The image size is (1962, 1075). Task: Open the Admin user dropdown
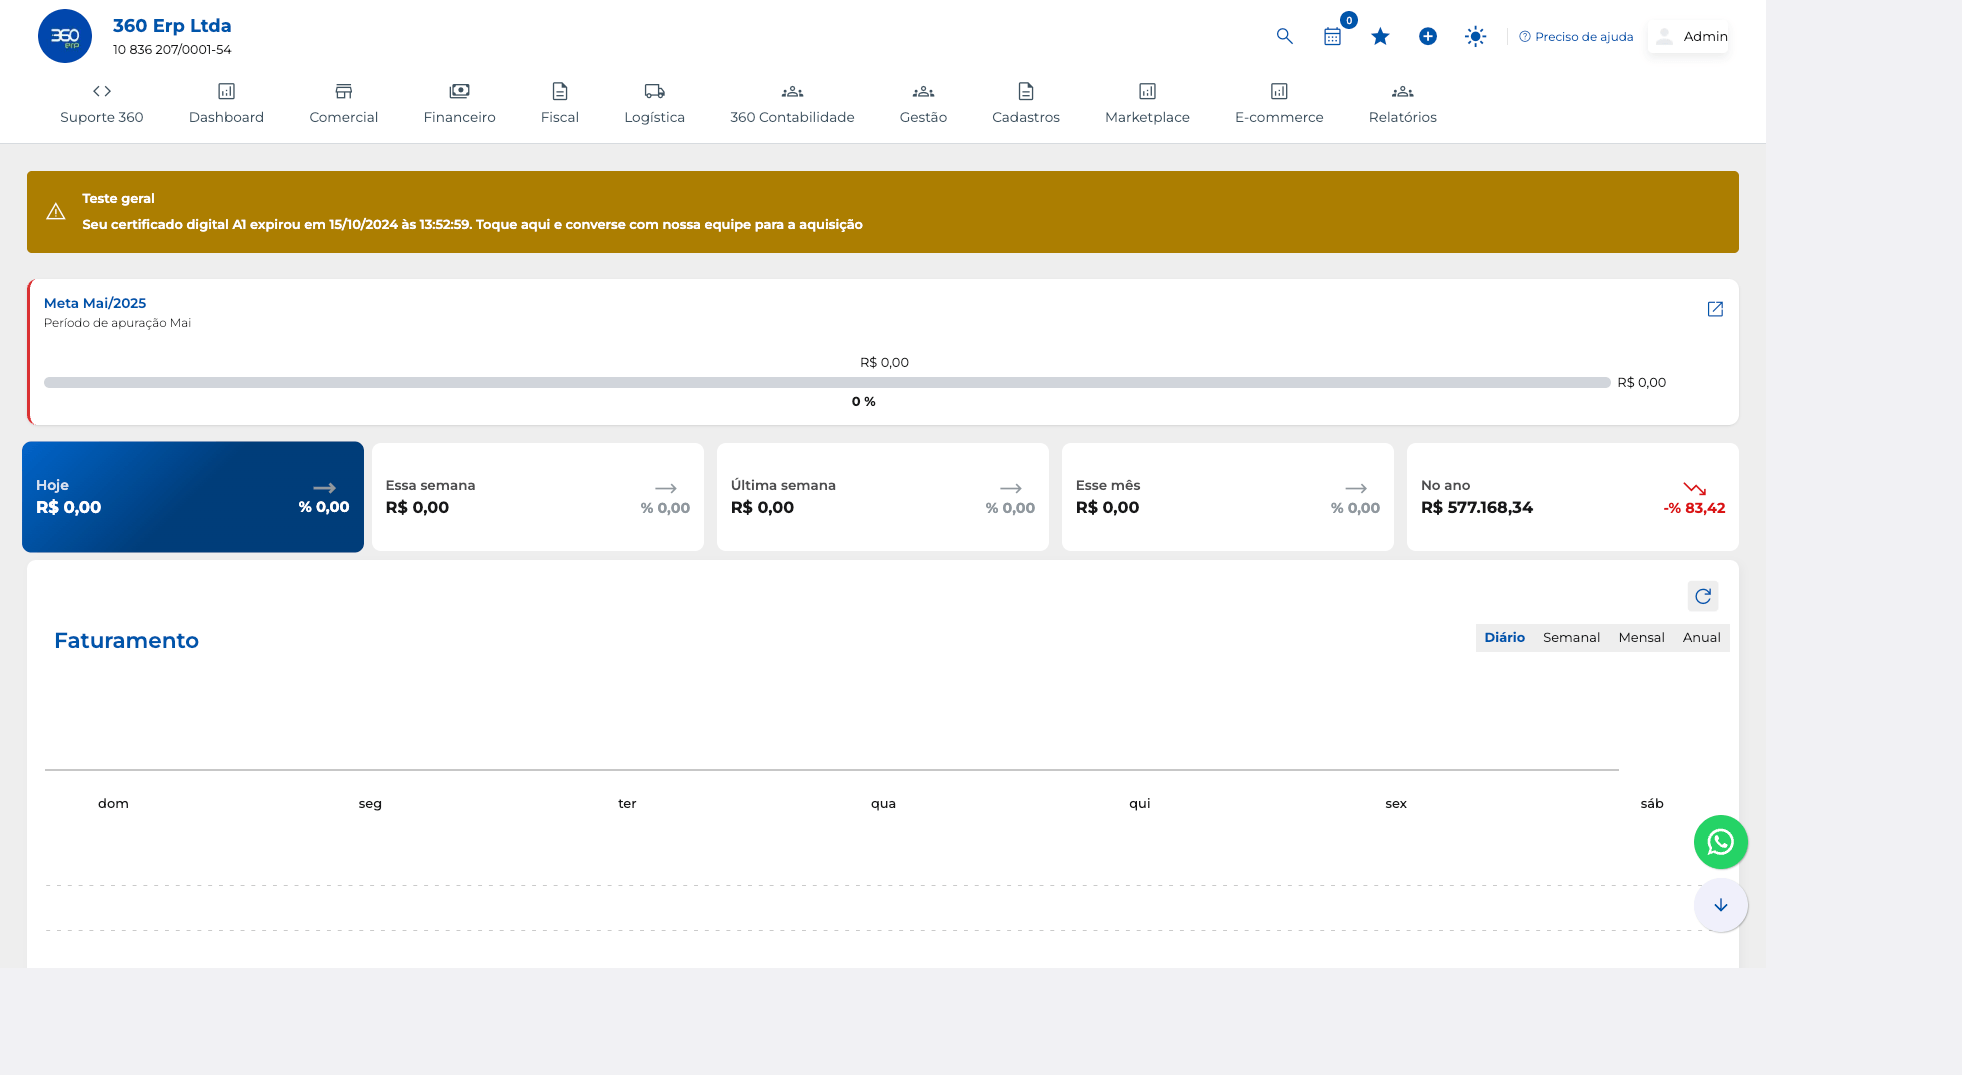[x=1689, y=36]
